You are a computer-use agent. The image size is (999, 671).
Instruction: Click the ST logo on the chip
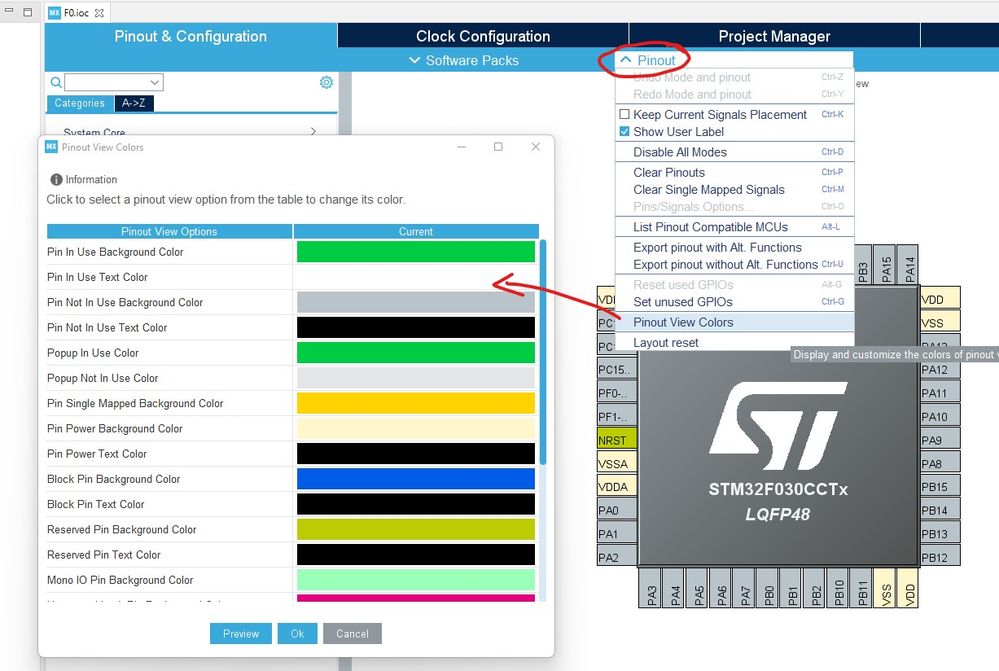pos(778,426)
